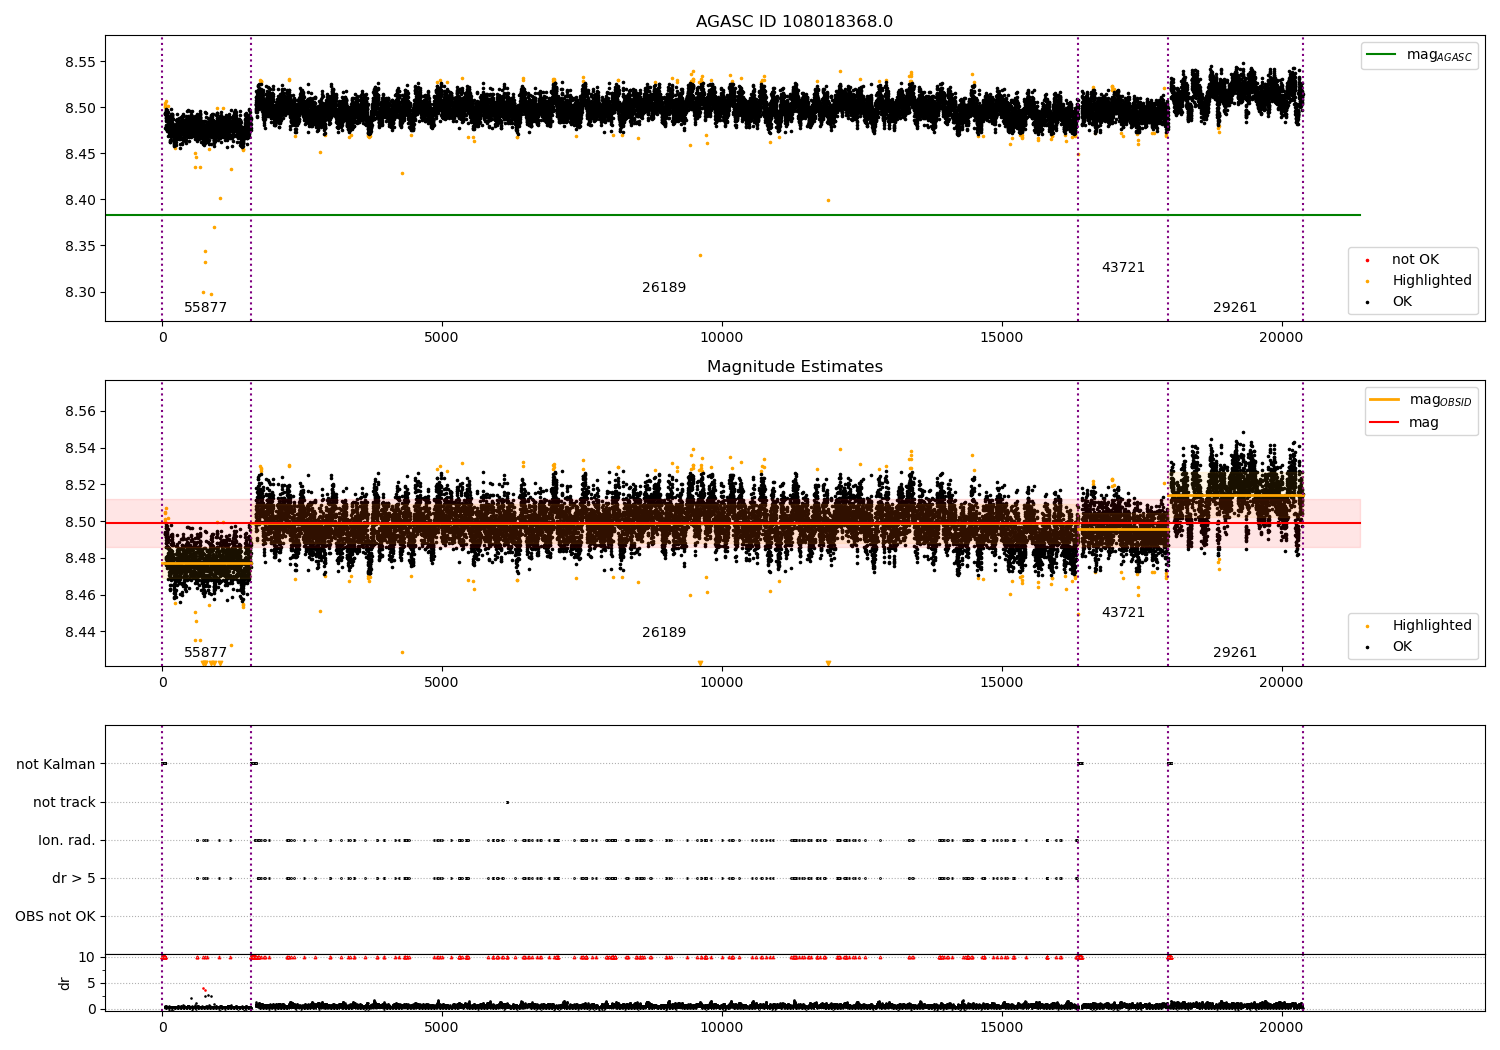Click the horizontal green mag AGASC line in top plot
The image size is (1500, 1050).
coord(733,215)
